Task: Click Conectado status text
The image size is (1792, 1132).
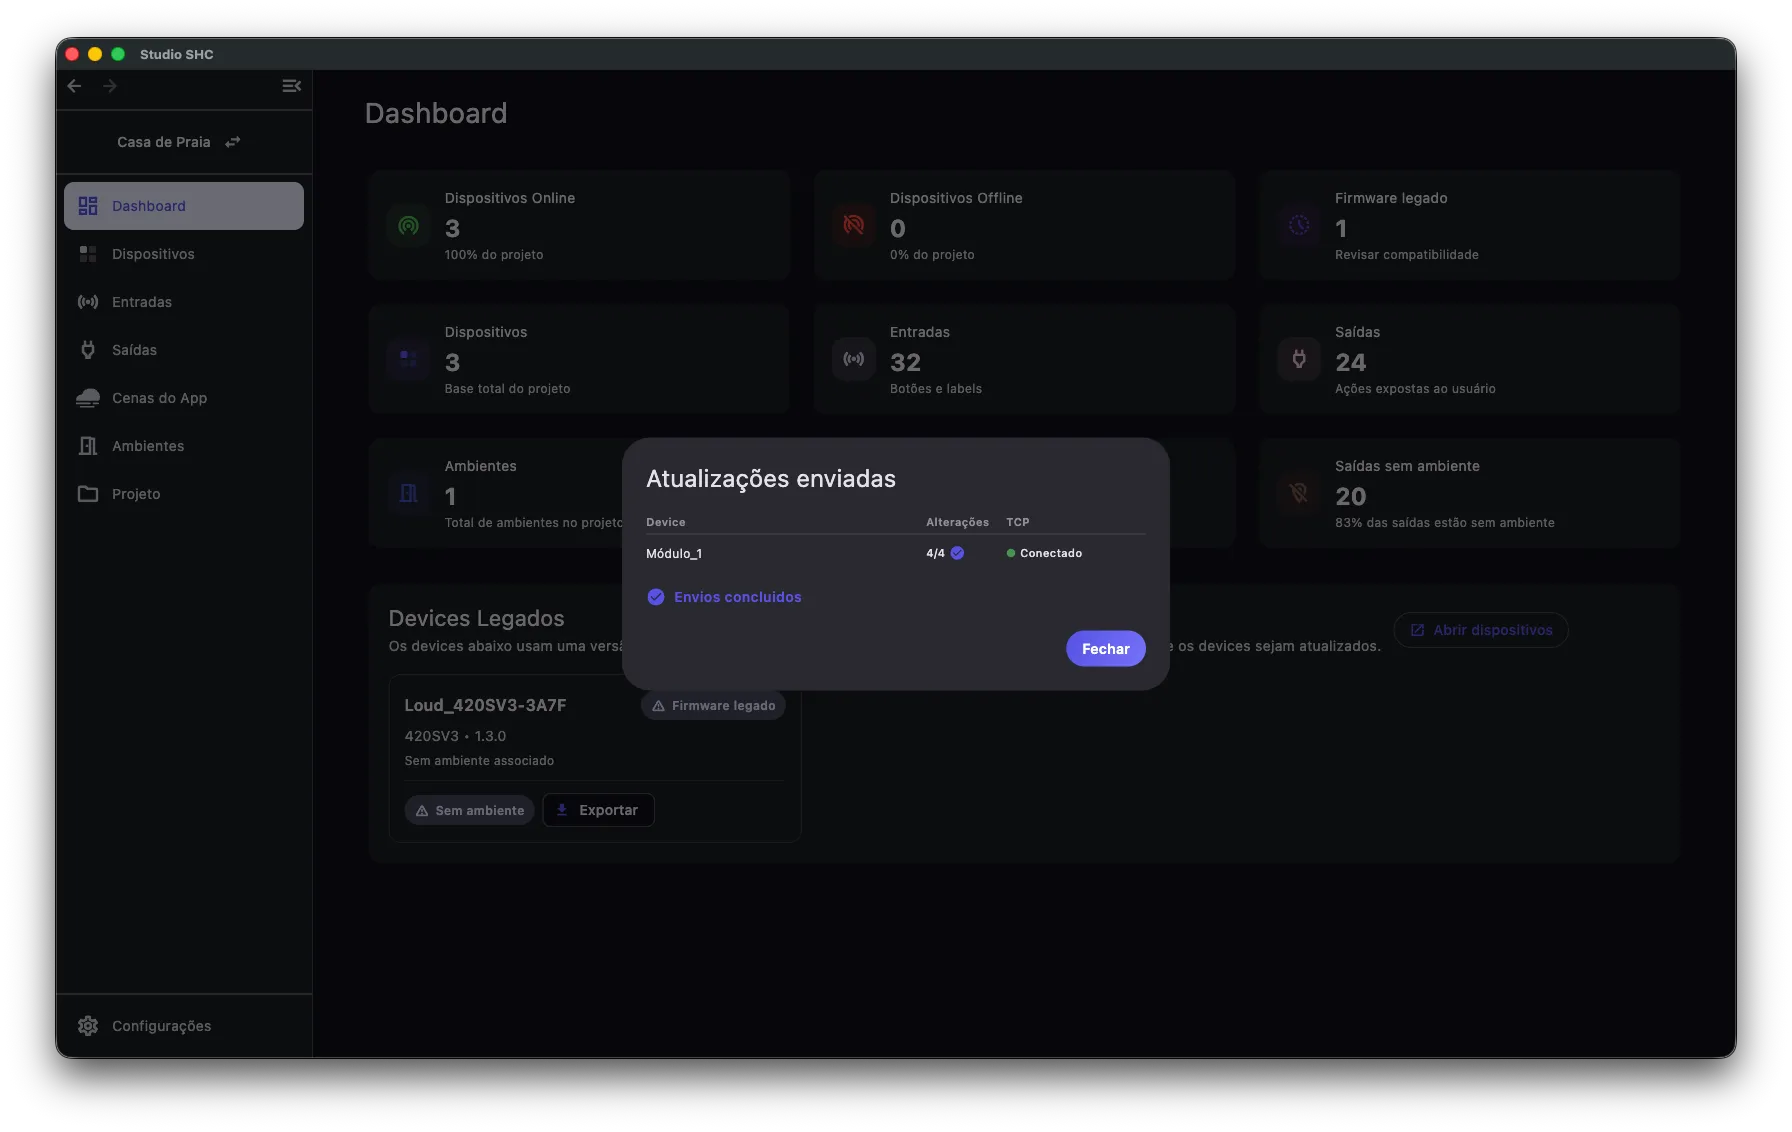Action: pyautogui.click(x=1051, y=553)
